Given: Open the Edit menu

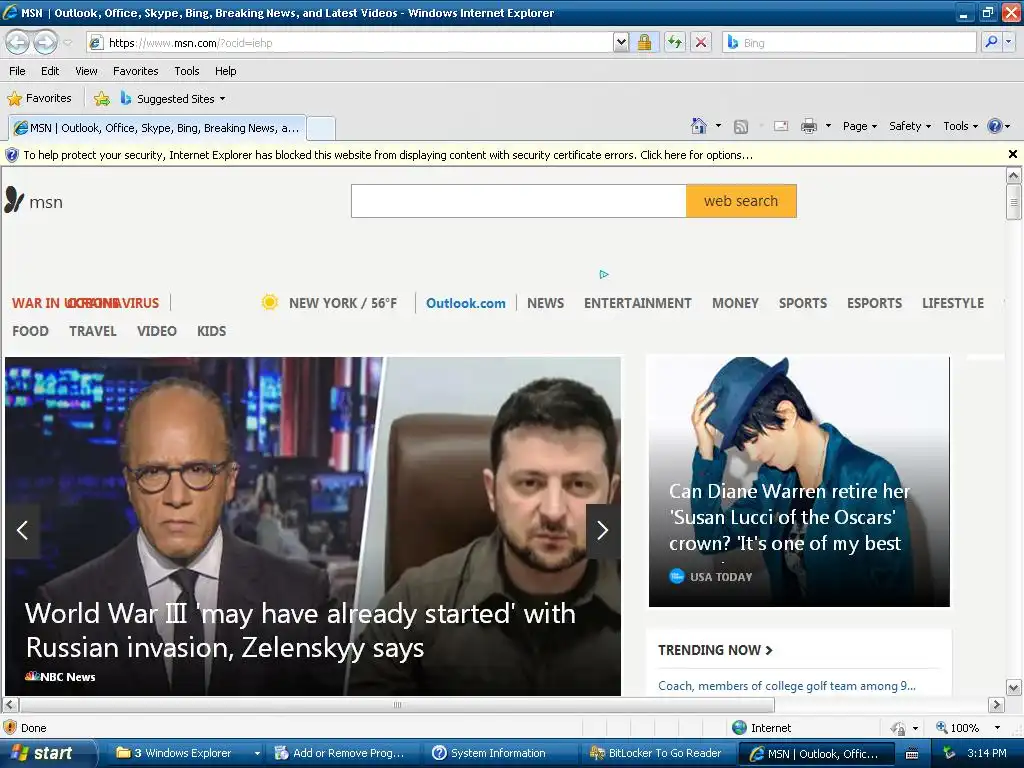Looking at the screenshot, I should [x=50, y=71].
